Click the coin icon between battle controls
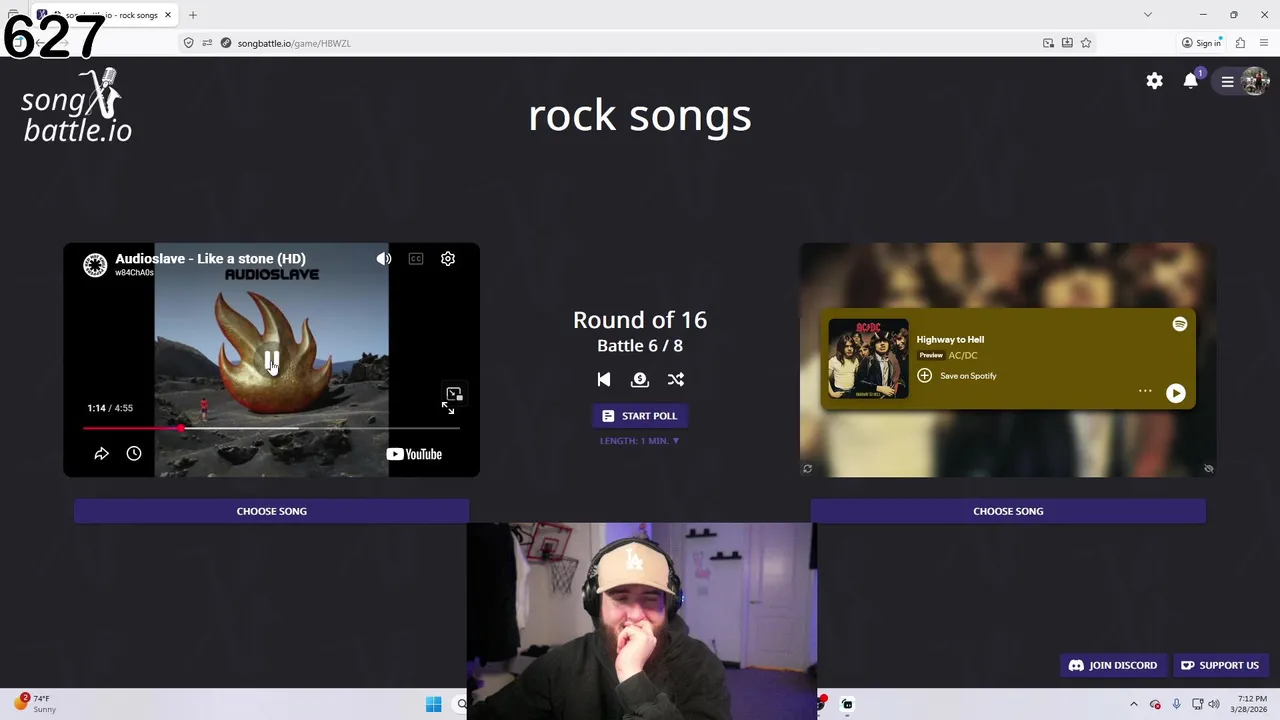Image resolution: width=1280 pixels, height=720 pixels. click(640, 380)
